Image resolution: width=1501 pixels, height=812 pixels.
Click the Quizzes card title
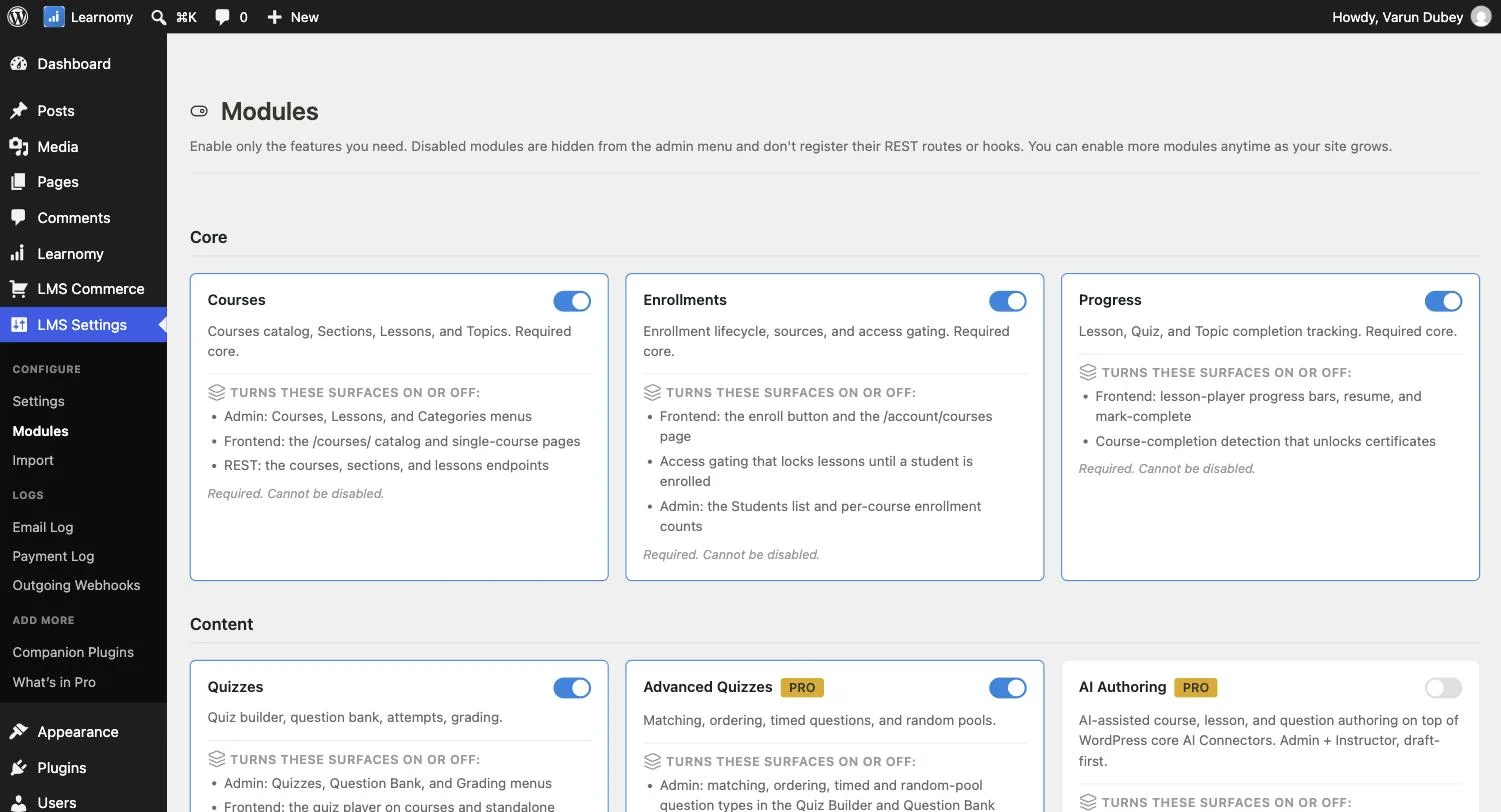235,687
